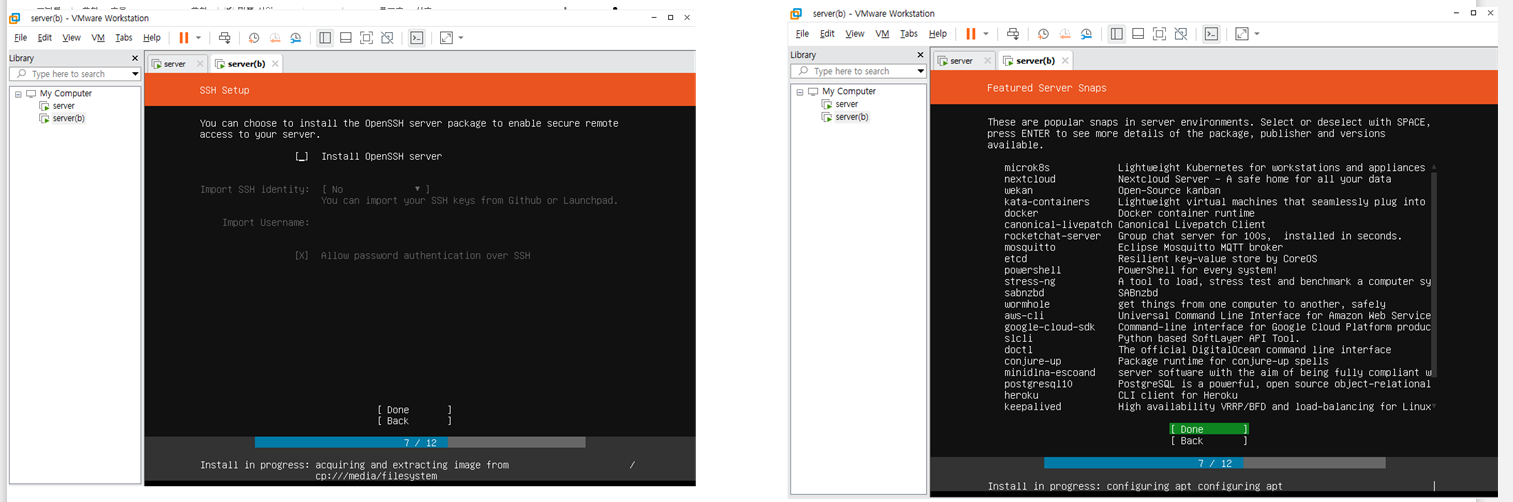
Task: Open the Import SSH identity dropdown
Action: click(375, 189)
